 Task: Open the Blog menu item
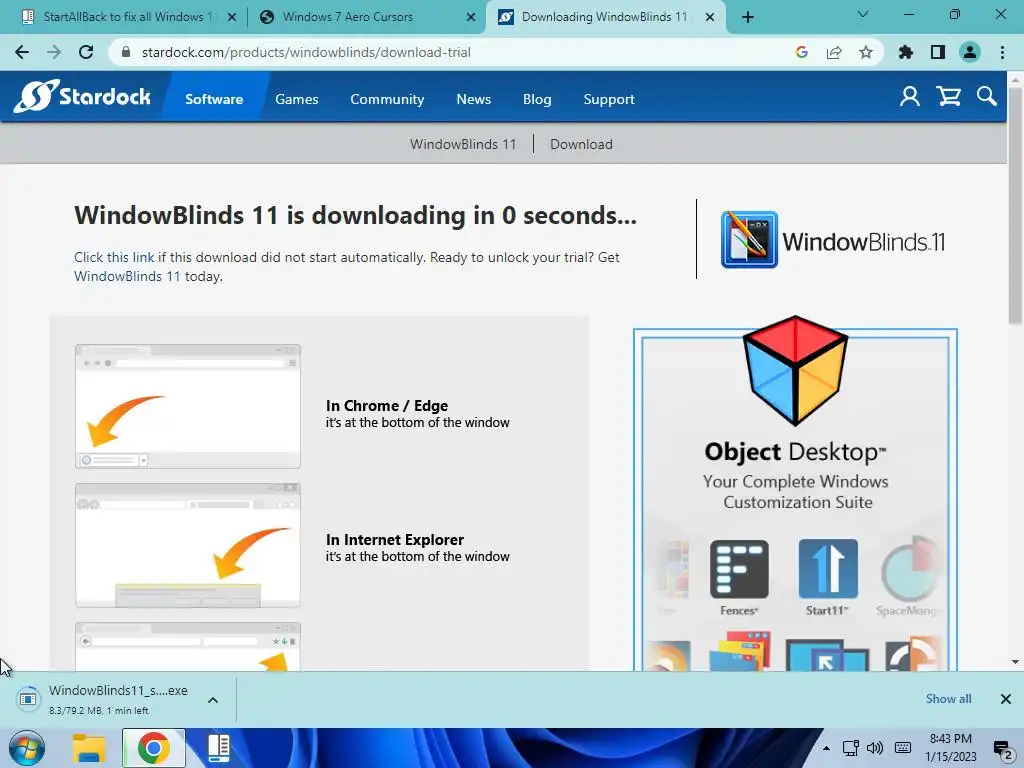(537, 99)
